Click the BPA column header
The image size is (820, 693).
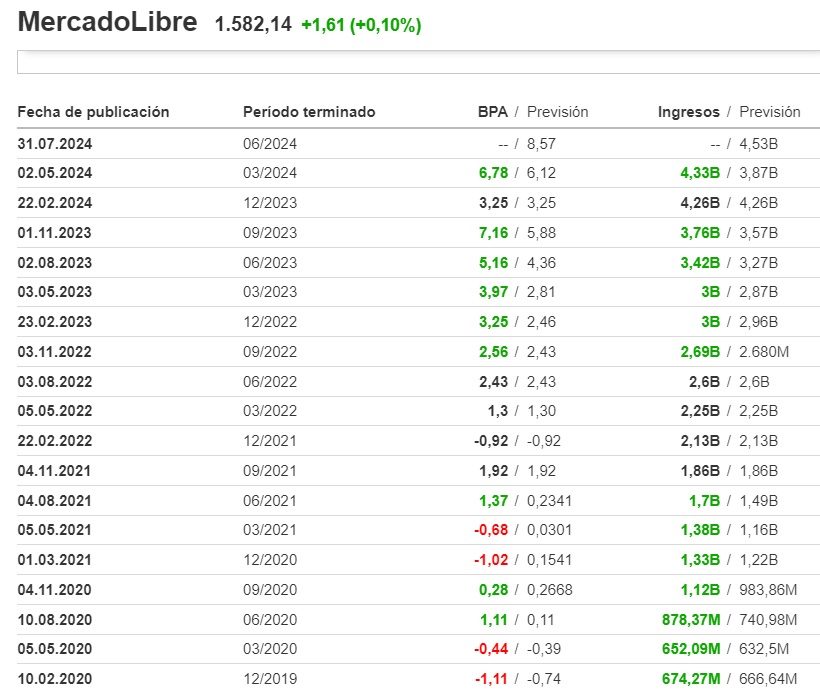(493, 112)
